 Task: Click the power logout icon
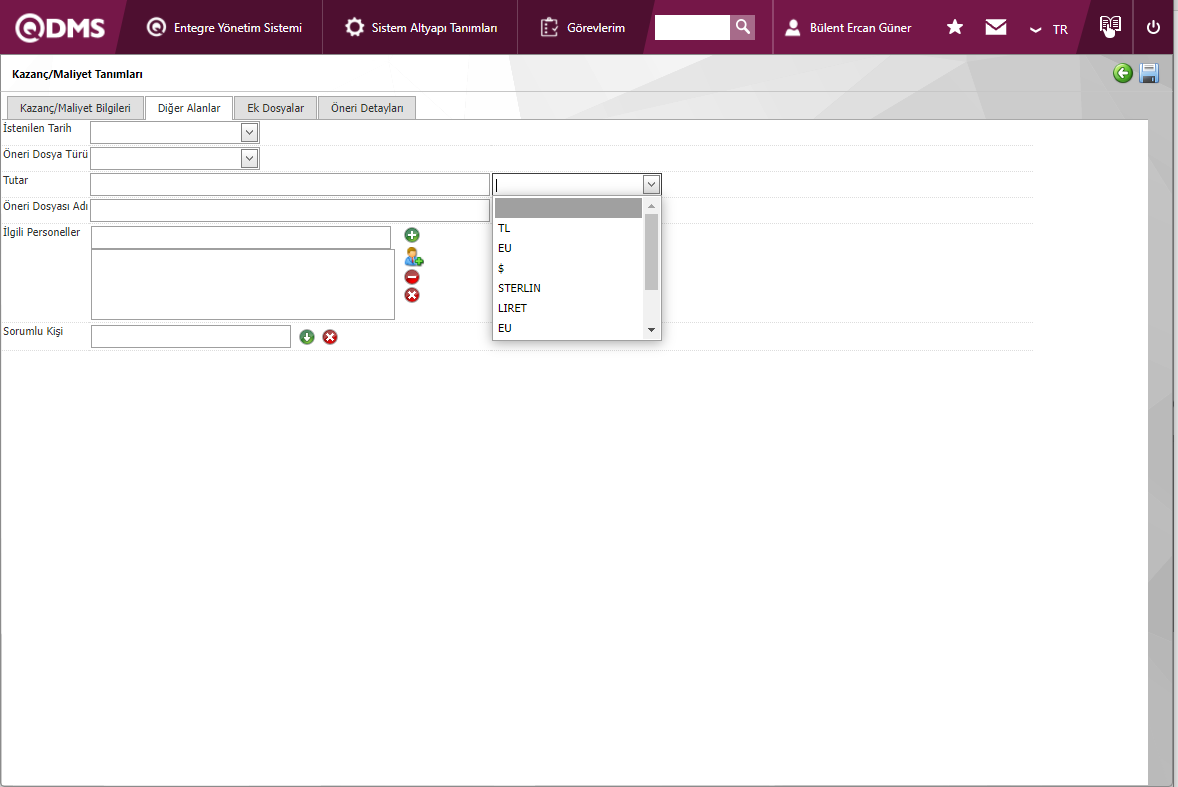coord(1153,27)
